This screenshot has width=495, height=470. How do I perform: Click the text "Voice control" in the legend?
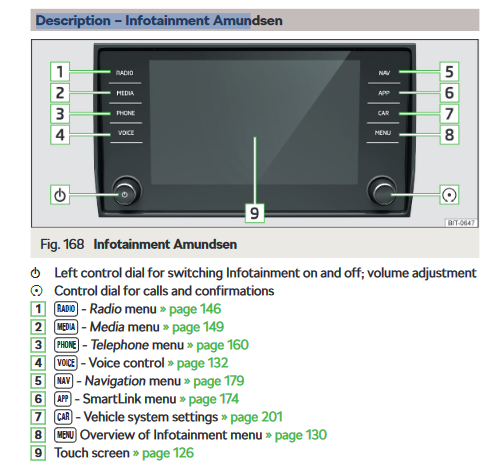(x=127, y=363)
